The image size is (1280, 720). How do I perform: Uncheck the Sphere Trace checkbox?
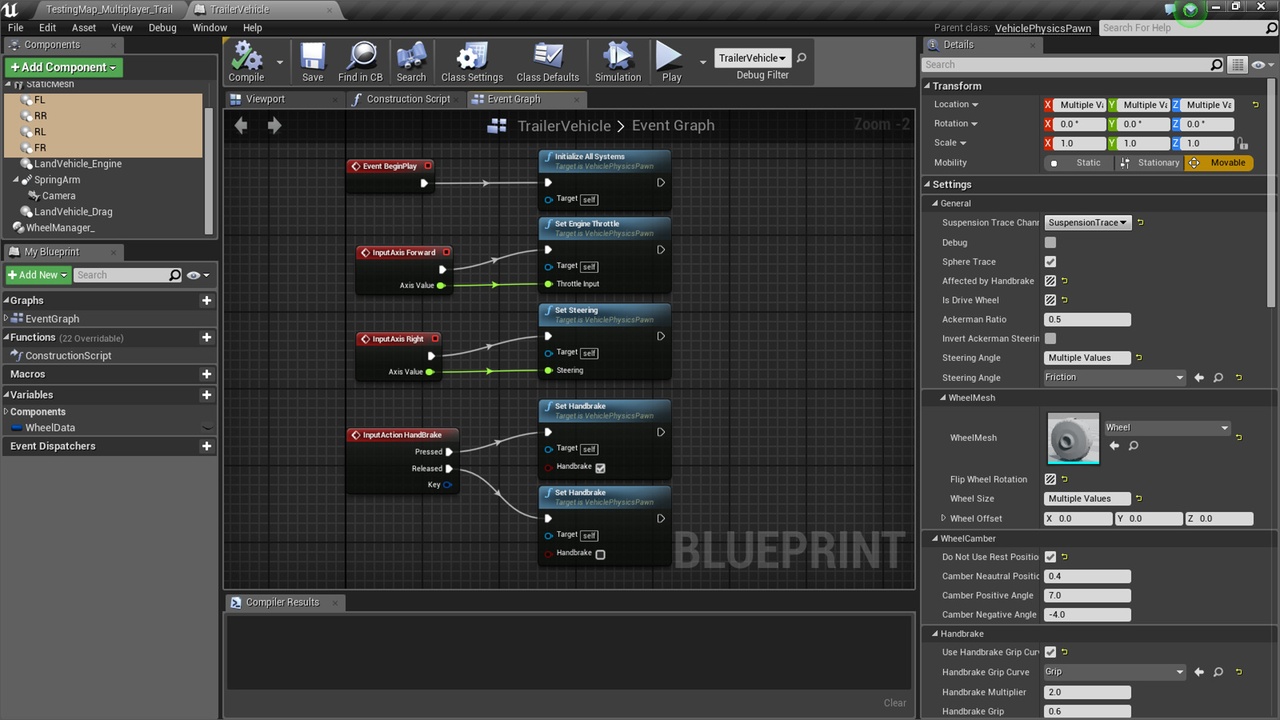pos(1050,262)
